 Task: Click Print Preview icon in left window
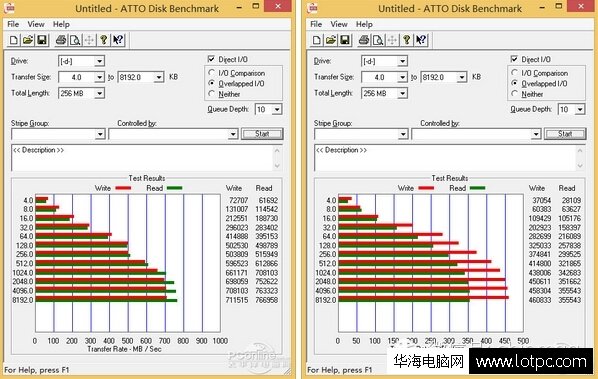pos(75,40)
